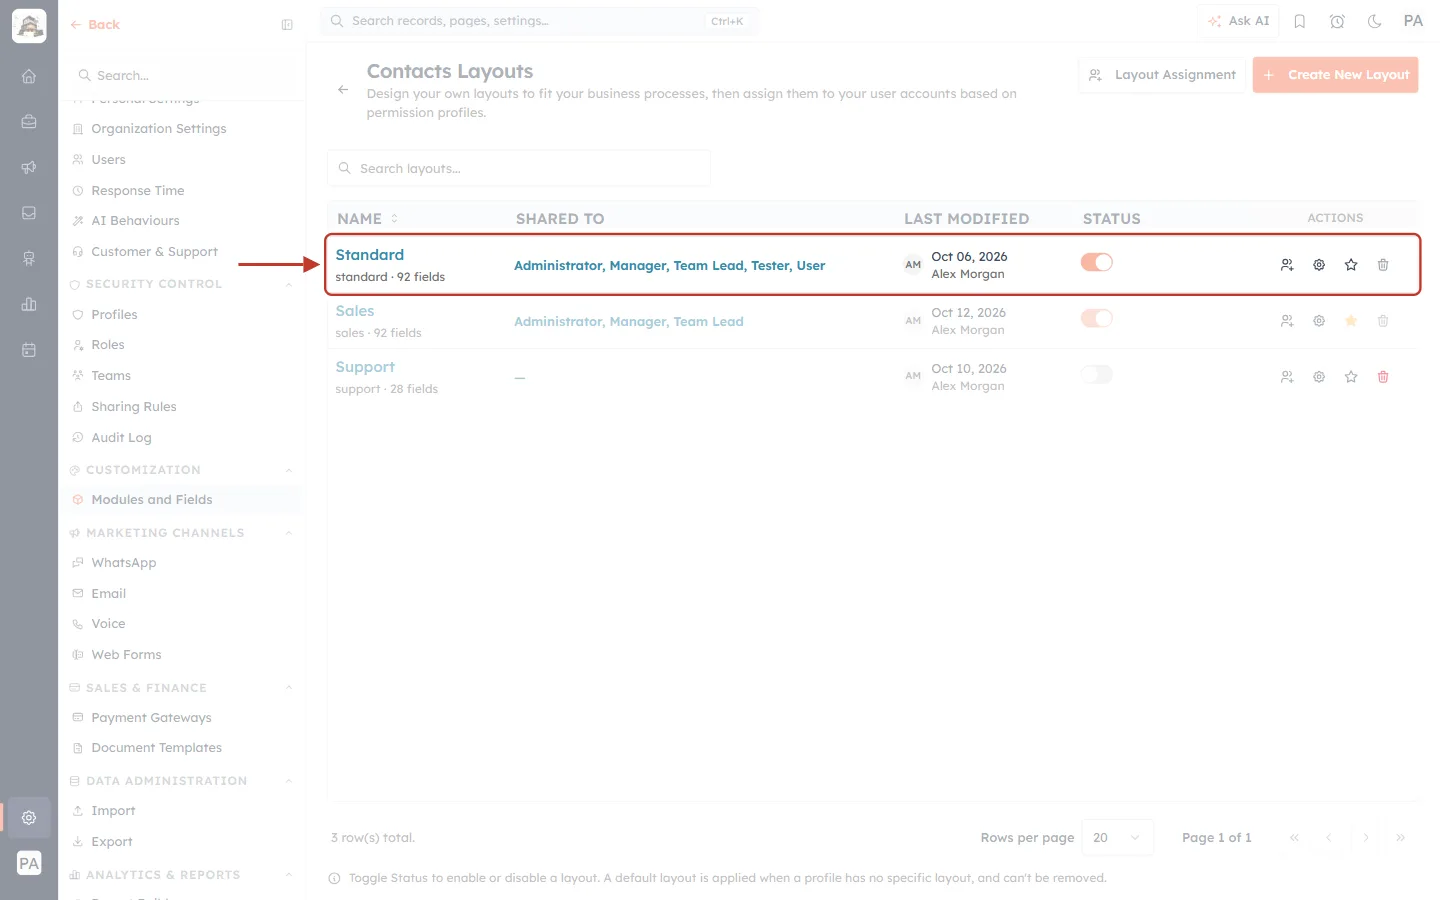Open the inbox icon in left rail
The width and height of the screenshot is (1440, 900).
(29, 213)
